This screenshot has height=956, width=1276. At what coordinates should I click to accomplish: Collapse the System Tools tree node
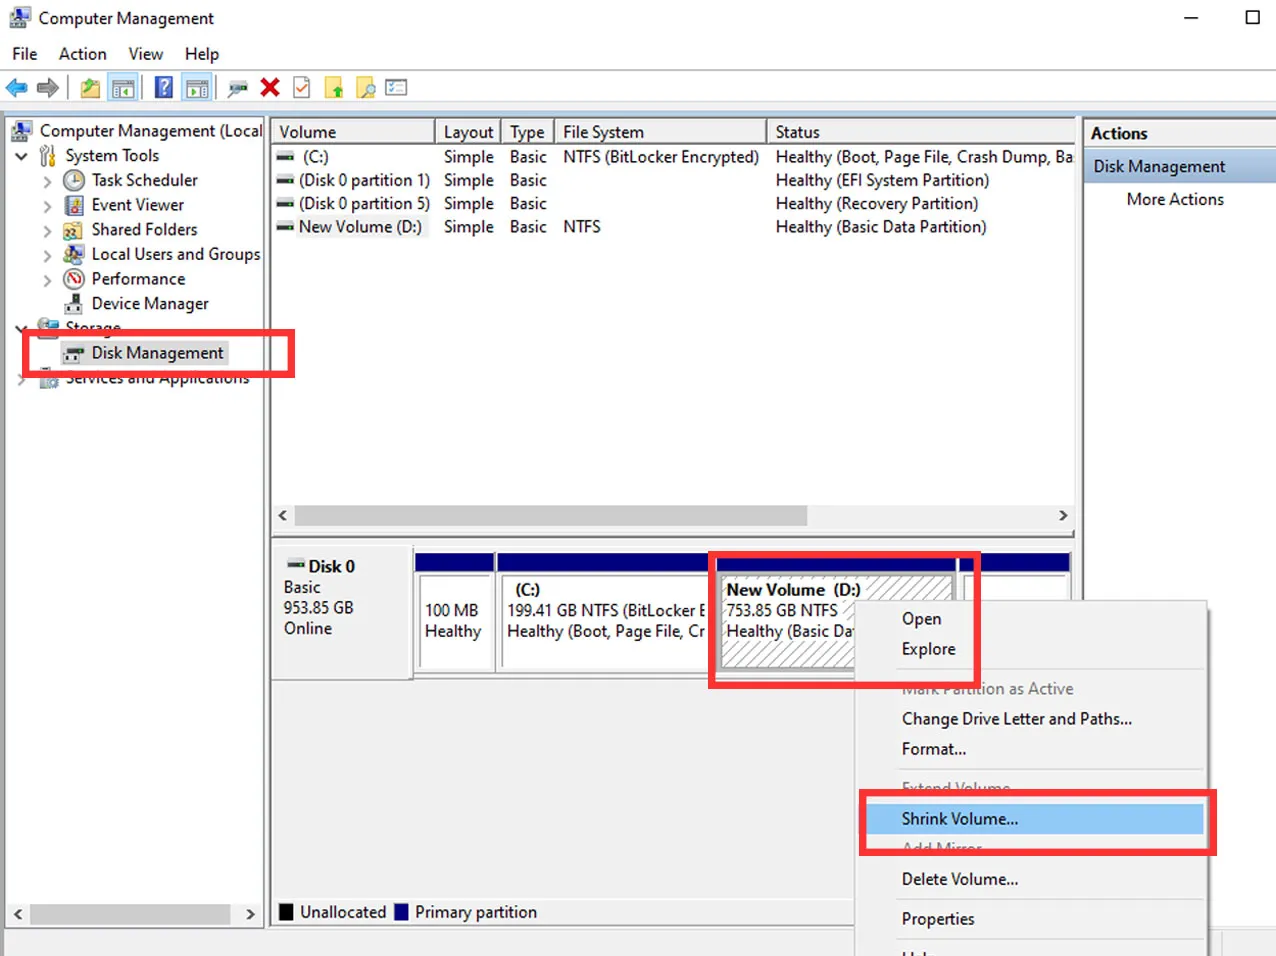(x=21, y=156)
